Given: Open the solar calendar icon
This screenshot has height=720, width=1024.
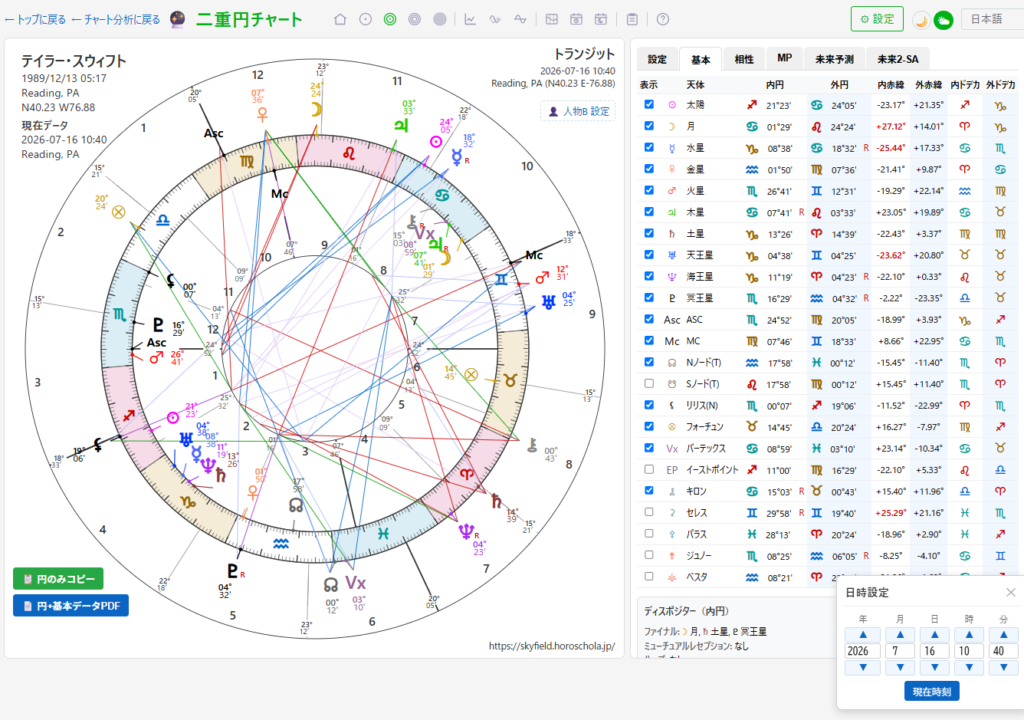Looking at the screenshot, I should pos(576,20).
